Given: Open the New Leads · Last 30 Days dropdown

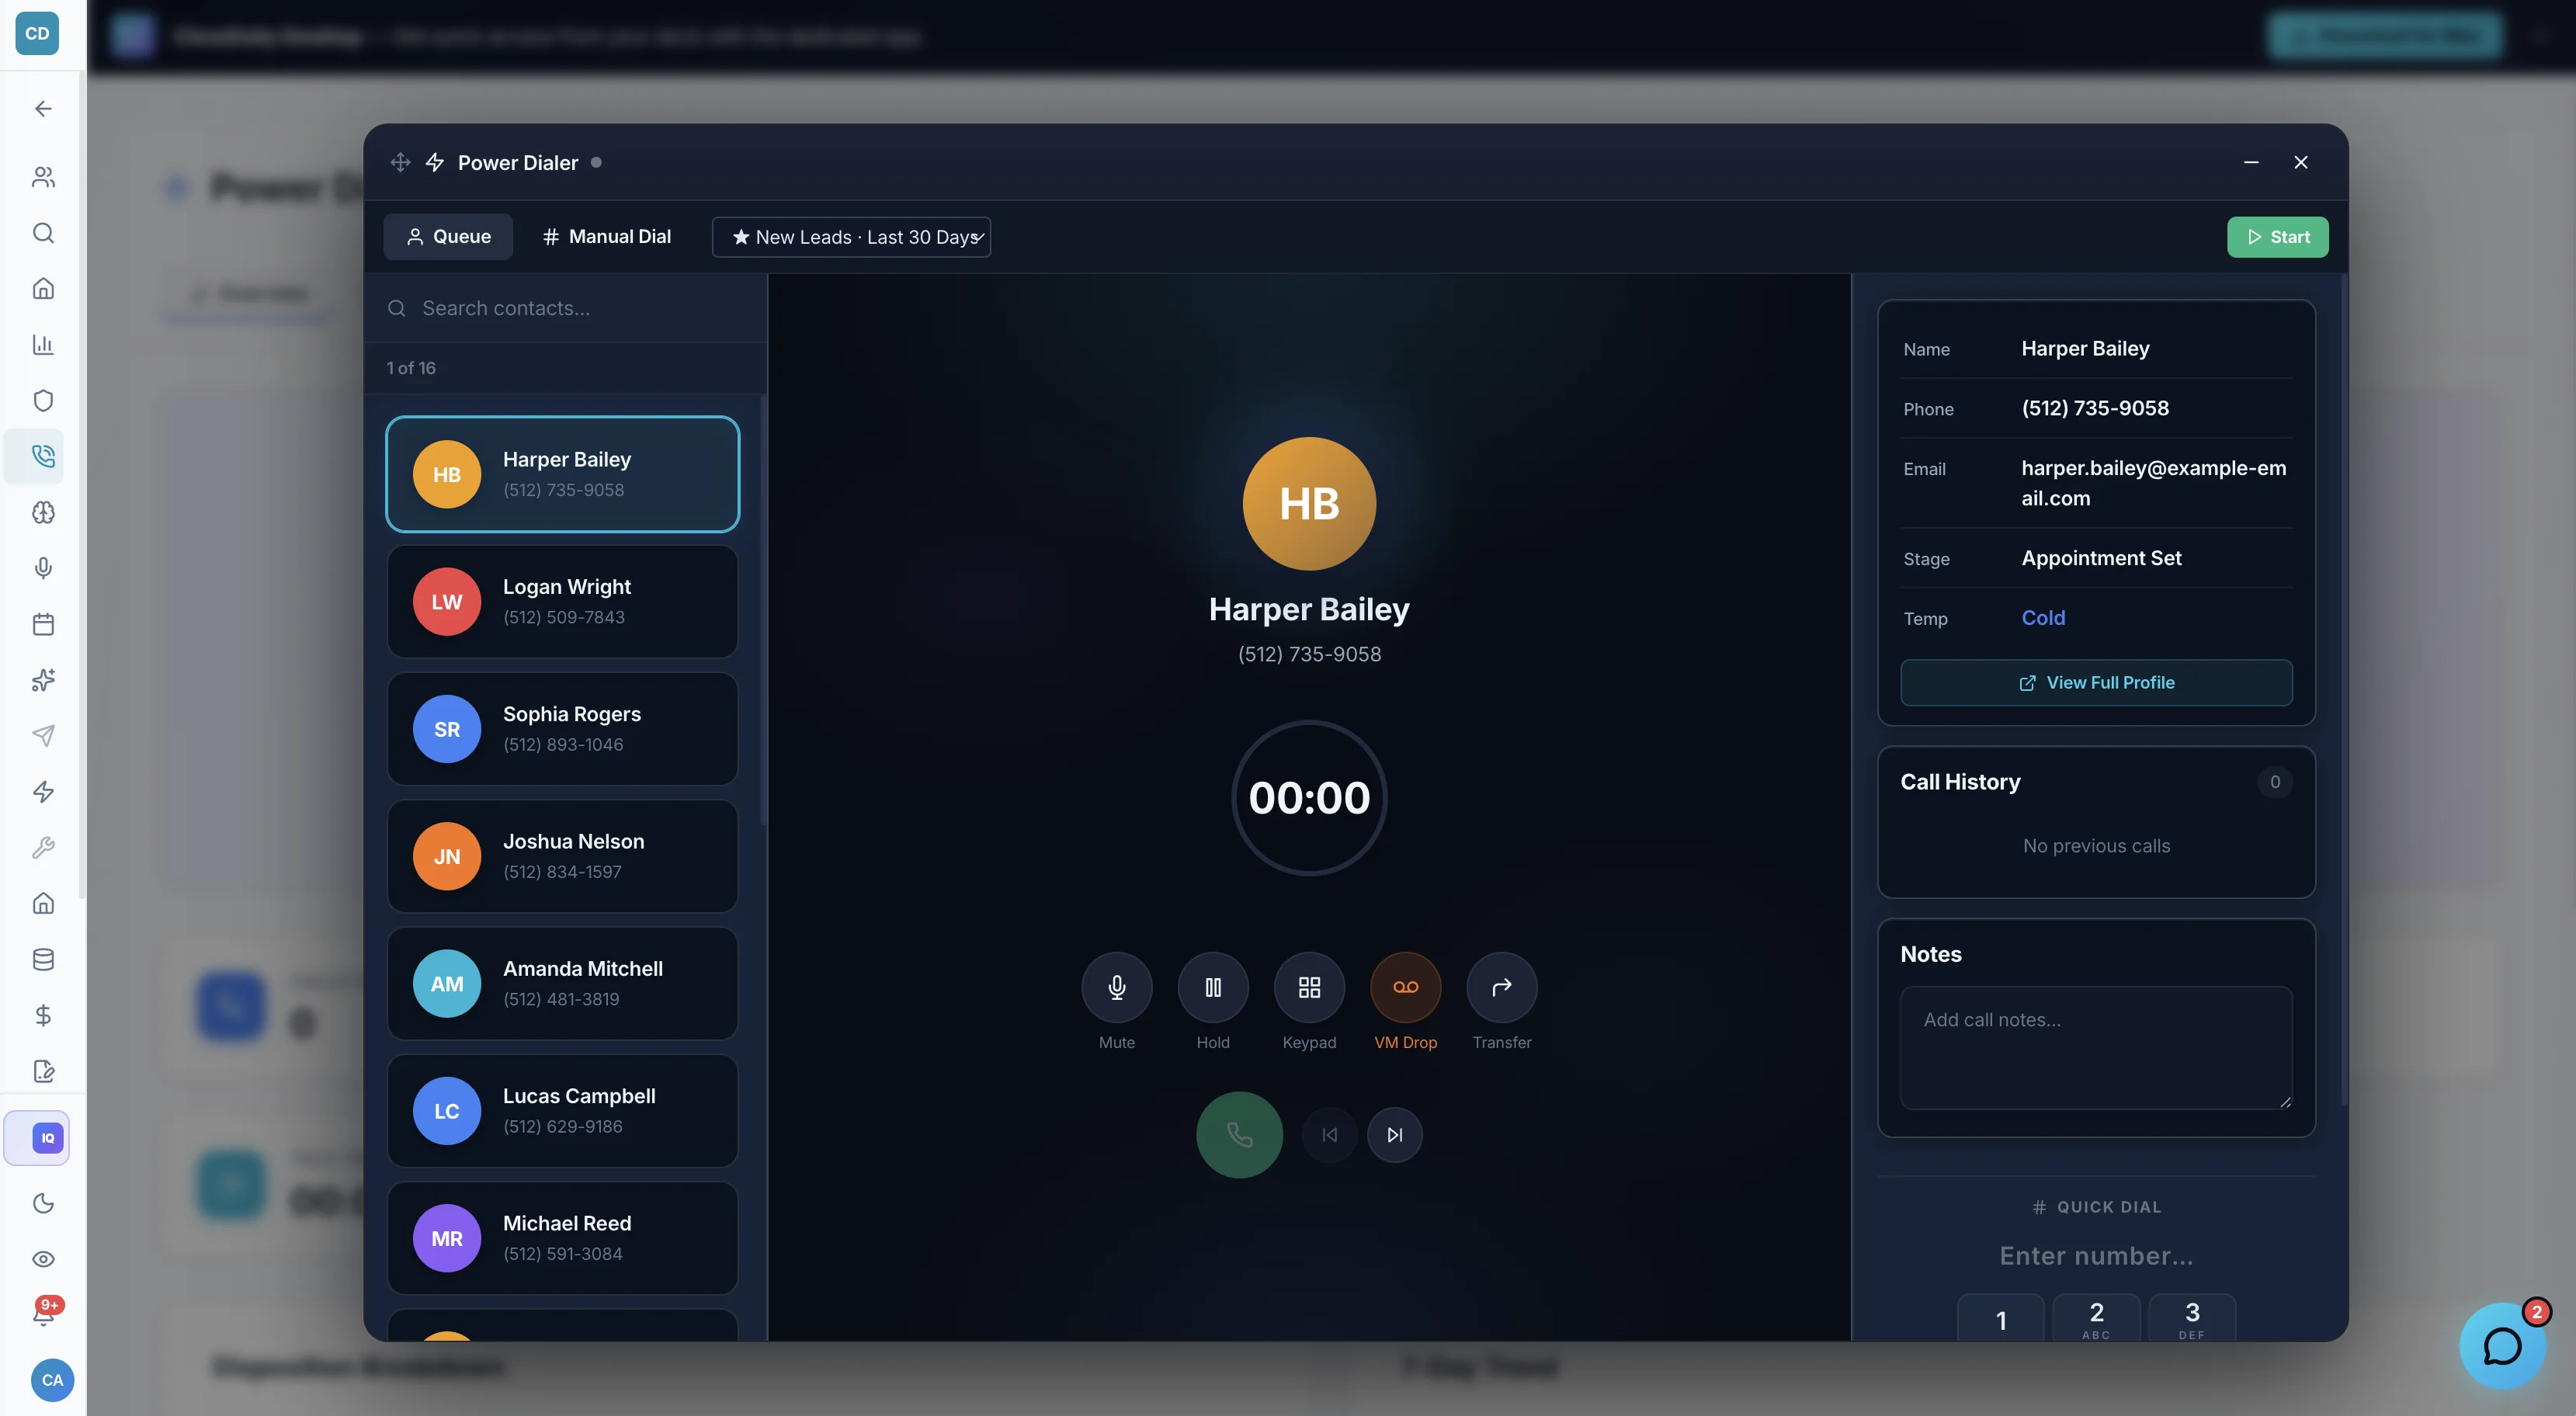Looking at the screenshot, I should click(x=851, y=237).
